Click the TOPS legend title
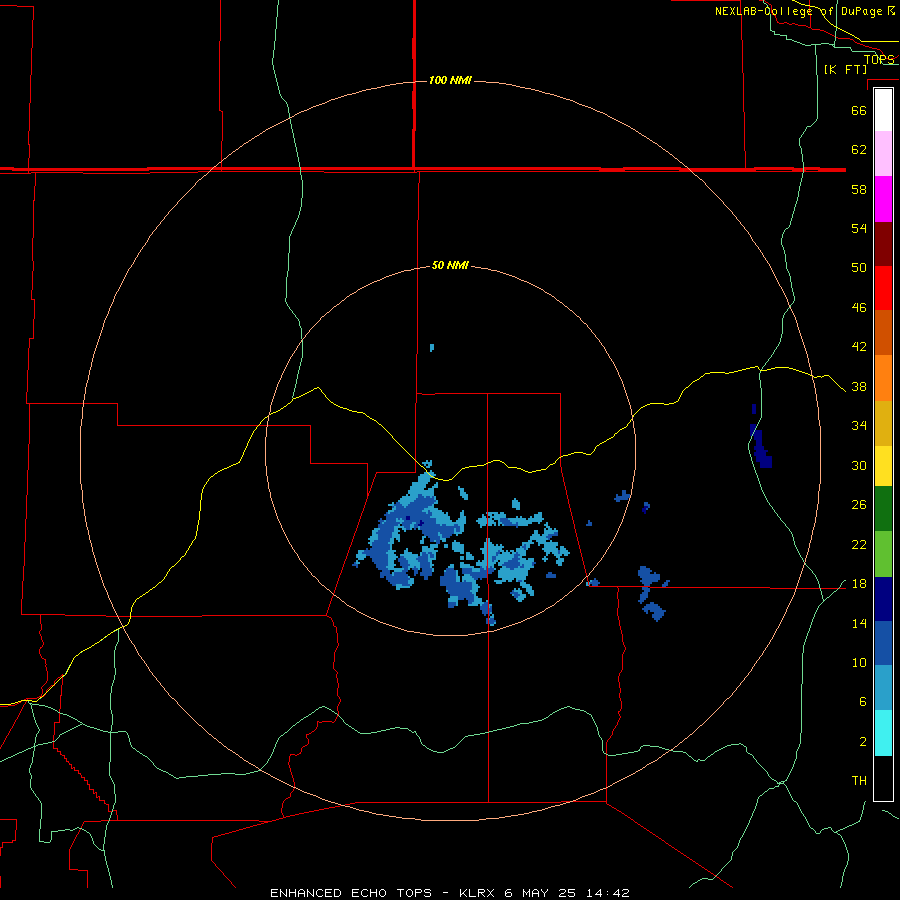Viewport: 900px width, 900px height. tap(879, 59)
